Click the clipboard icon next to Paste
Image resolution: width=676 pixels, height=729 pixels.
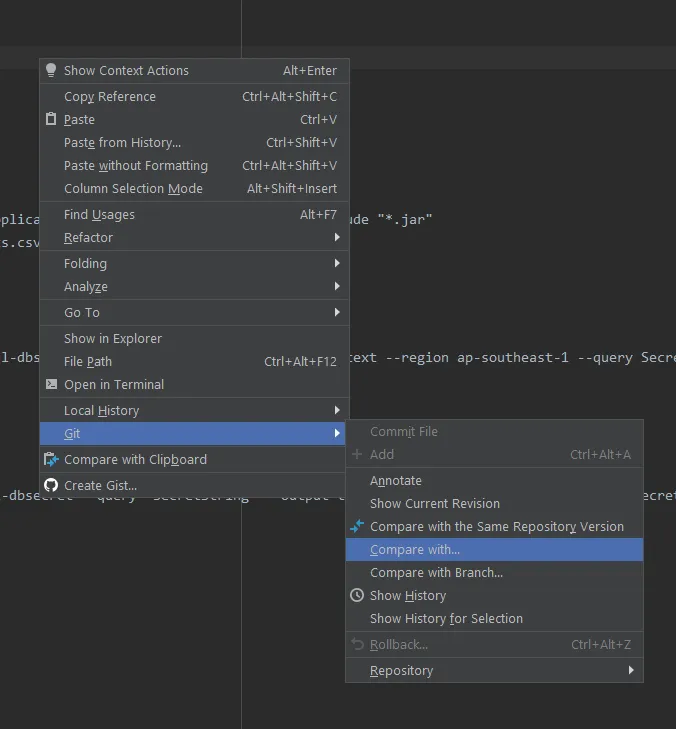[52, 119]
